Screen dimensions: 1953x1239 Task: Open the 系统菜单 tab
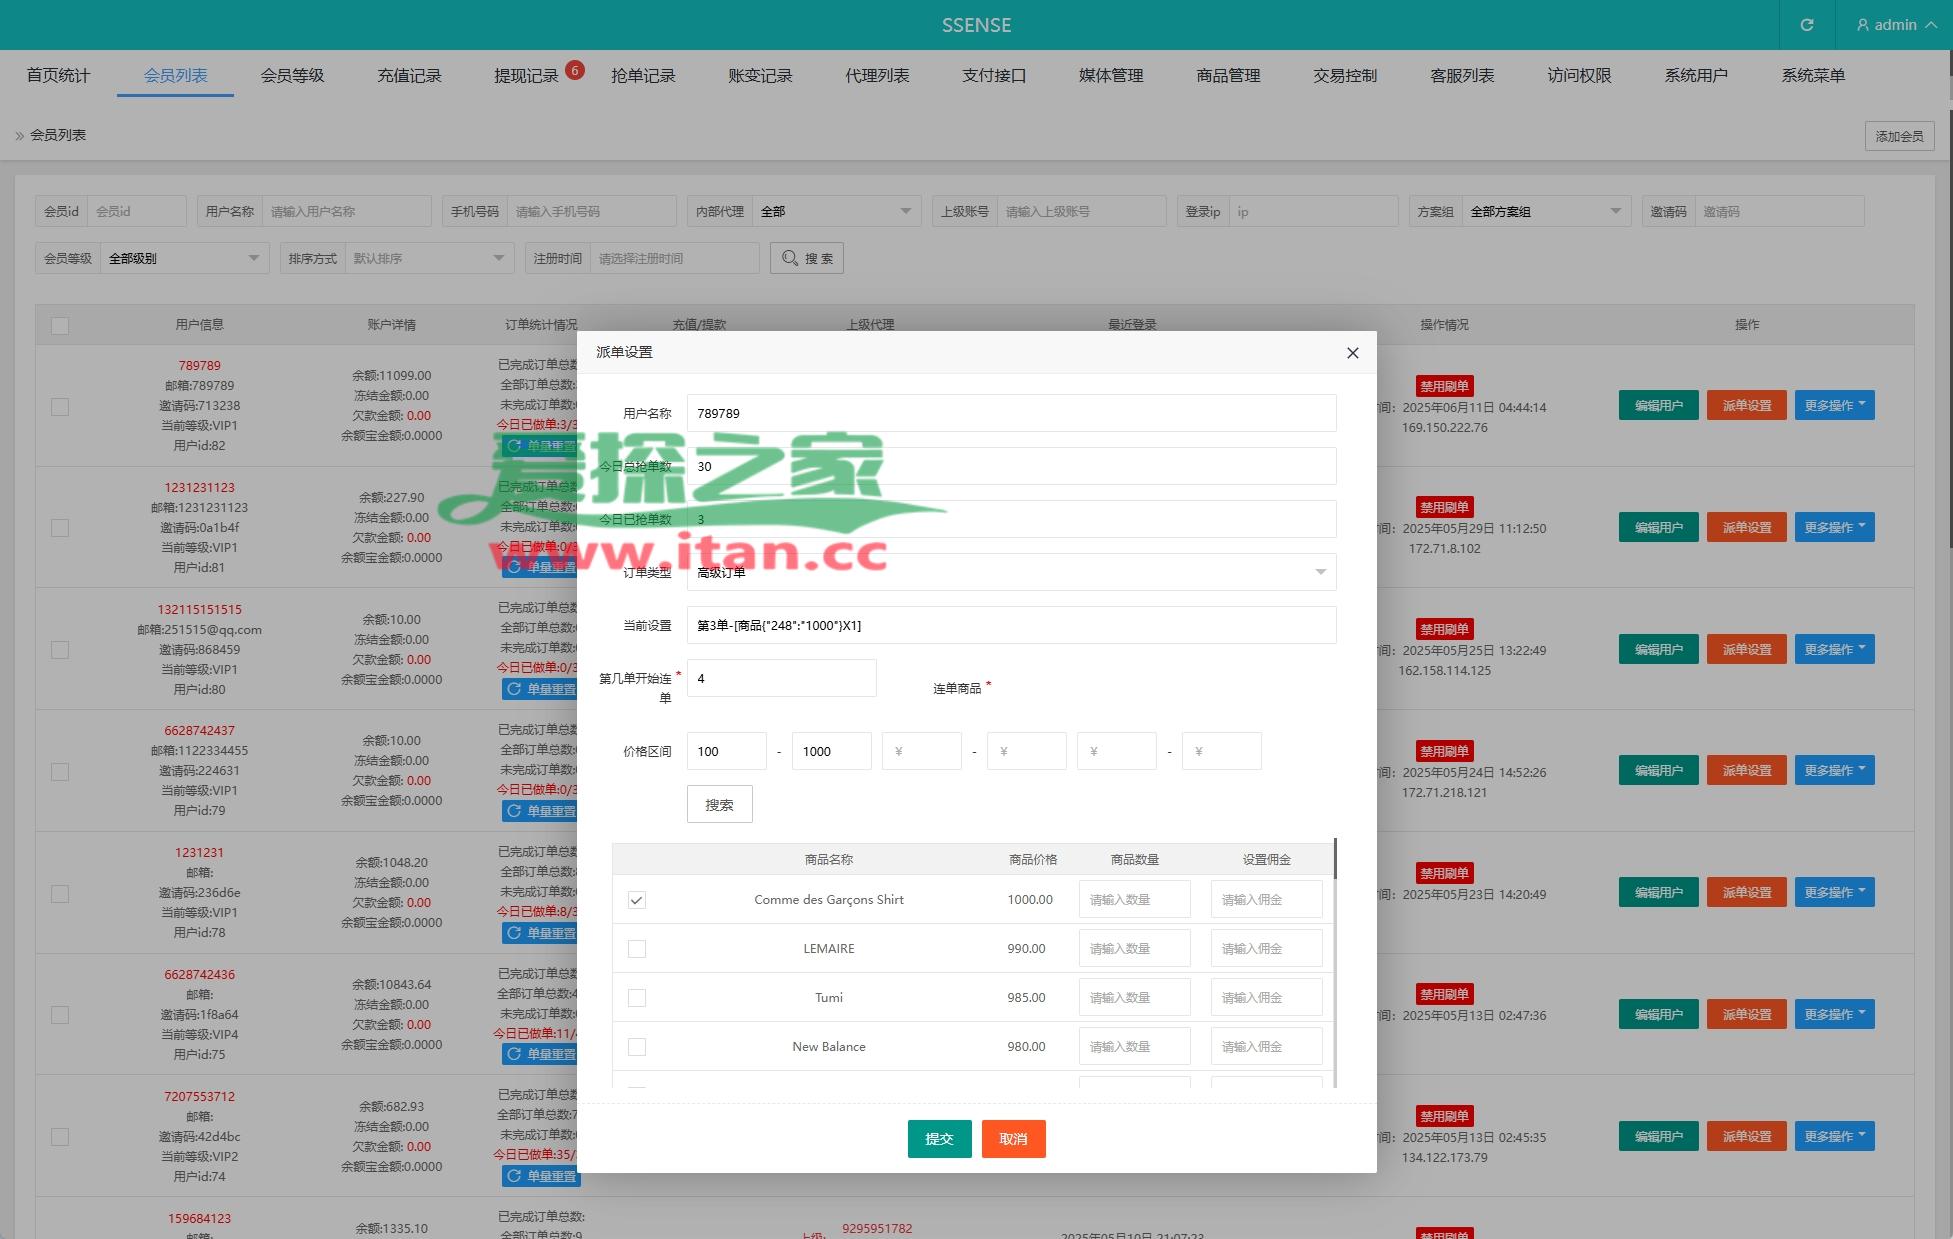point(1813,75)
